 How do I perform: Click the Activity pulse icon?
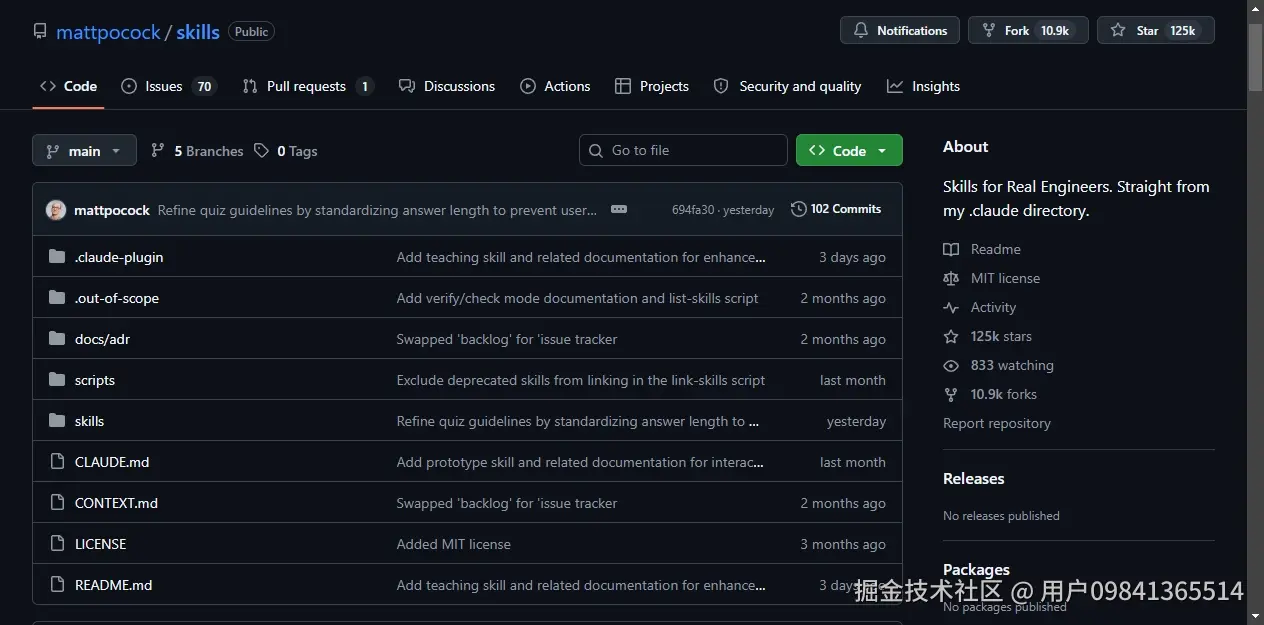click(x=951, y=307)
